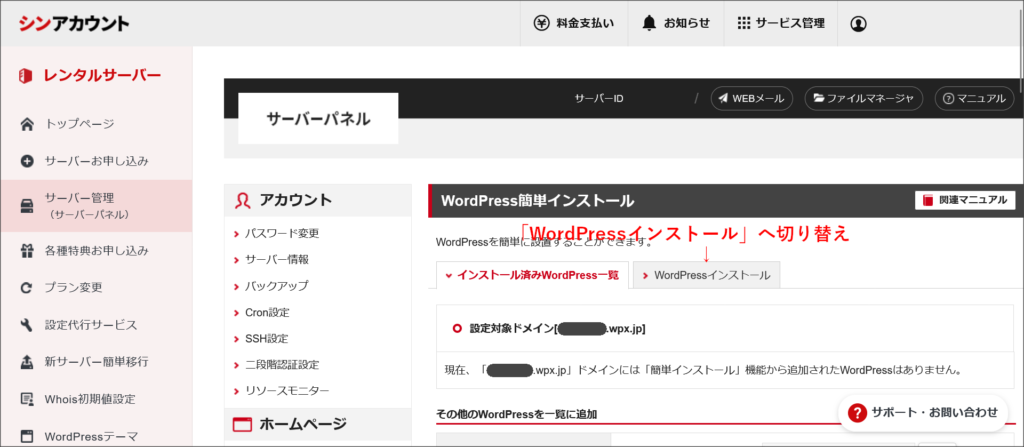Click the その他のWordPressを一覧に追加 heading
This screenshot has width=1024, height=447.
tap(516, 414)
